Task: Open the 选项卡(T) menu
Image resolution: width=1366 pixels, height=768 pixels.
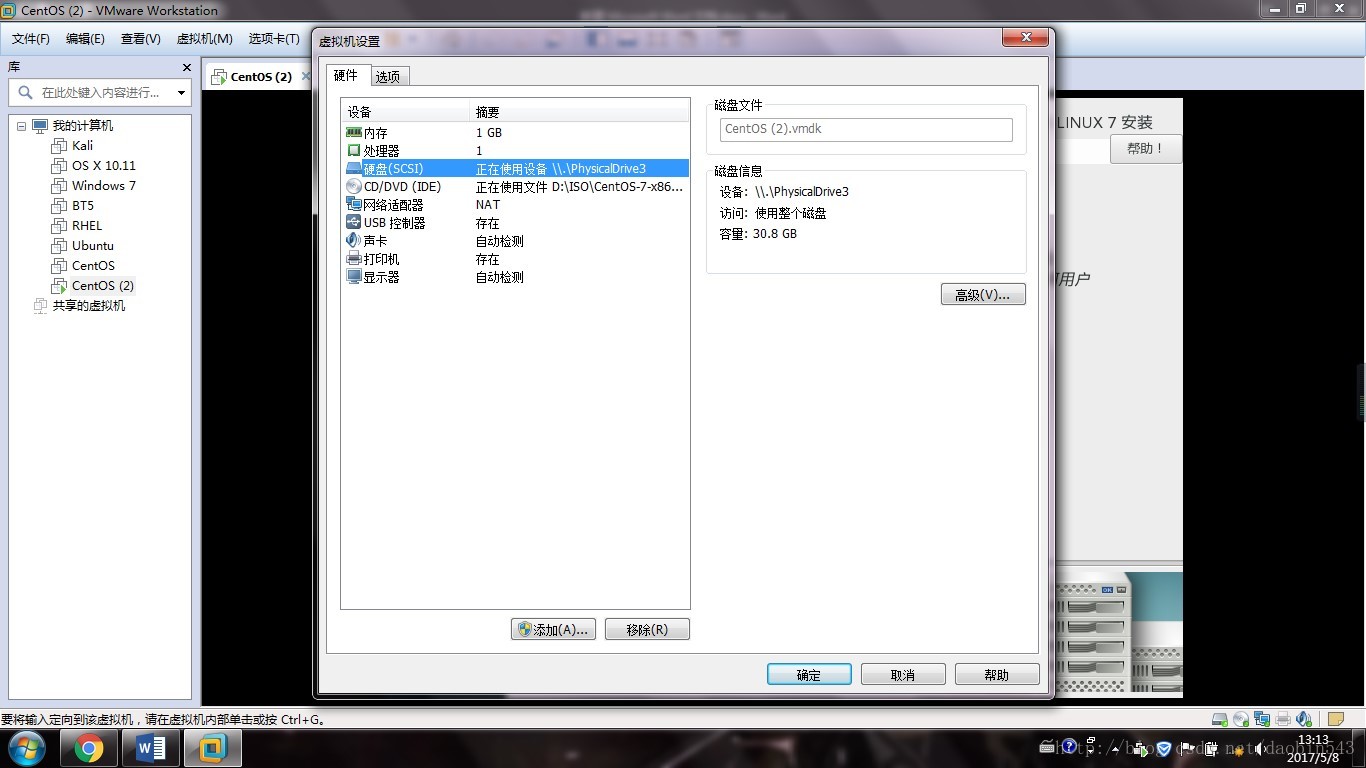Action: (274, 39)
